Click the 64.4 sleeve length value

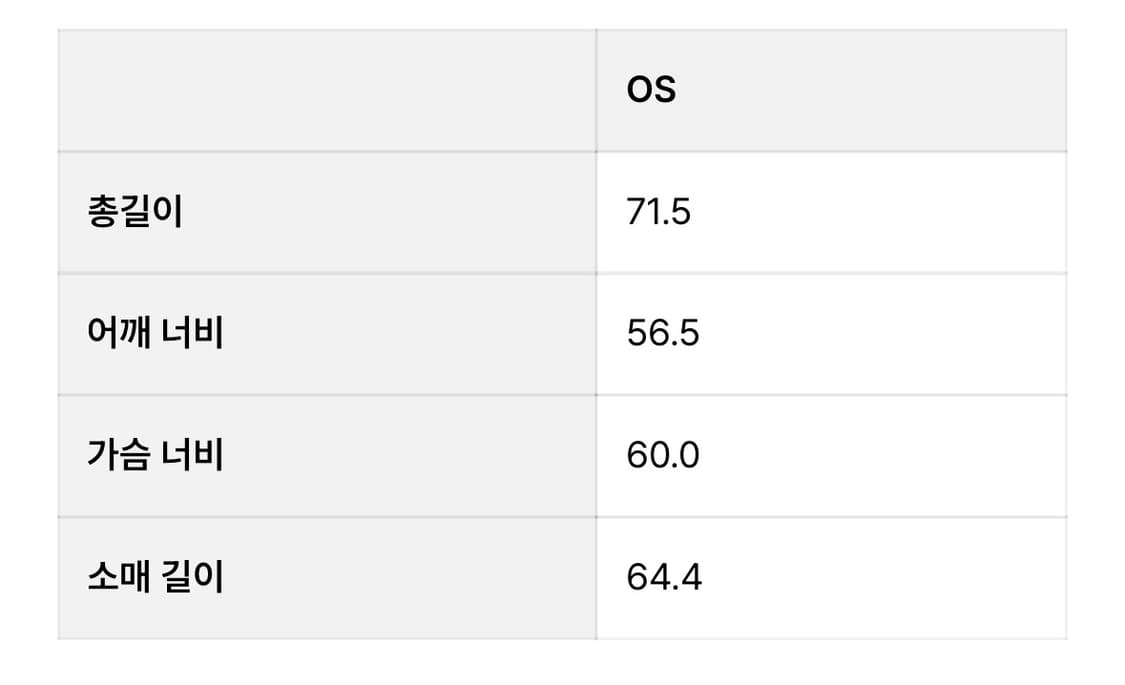(x=664, y=578)
